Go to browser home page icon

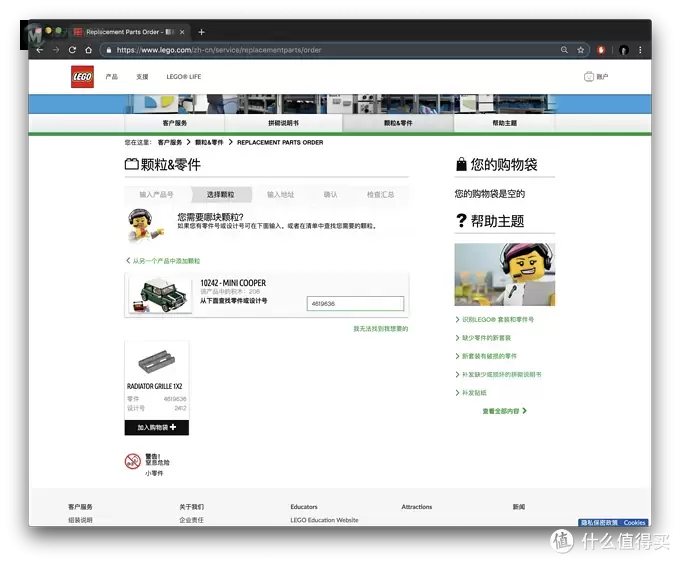pyautogui.click(x=88, y=50)
